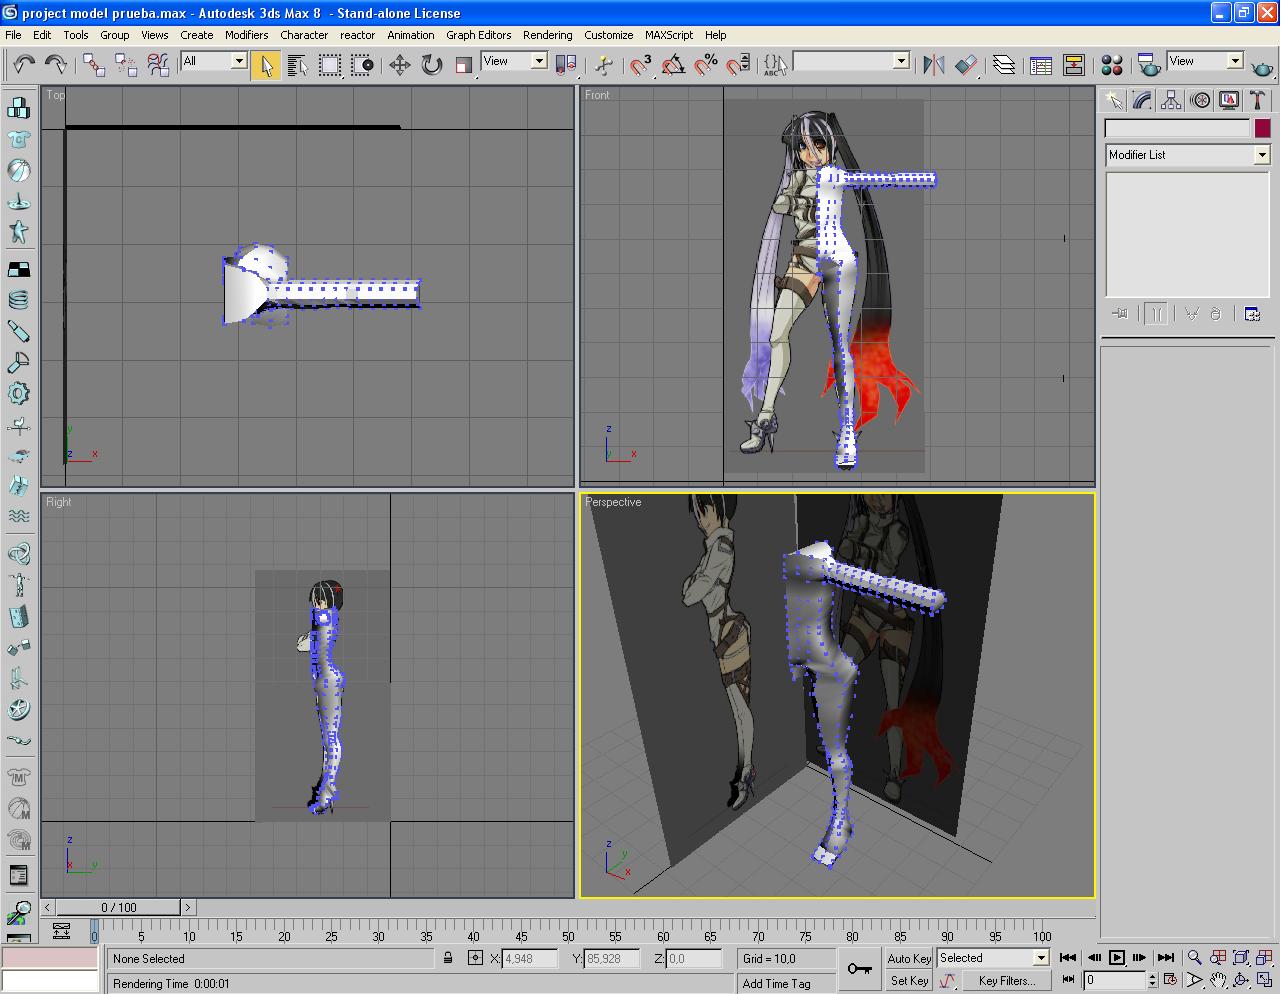Viewport: 1282px width, 994px height.
Task: Activate the Select and Rotate tool
Action: tap(432, 65)
